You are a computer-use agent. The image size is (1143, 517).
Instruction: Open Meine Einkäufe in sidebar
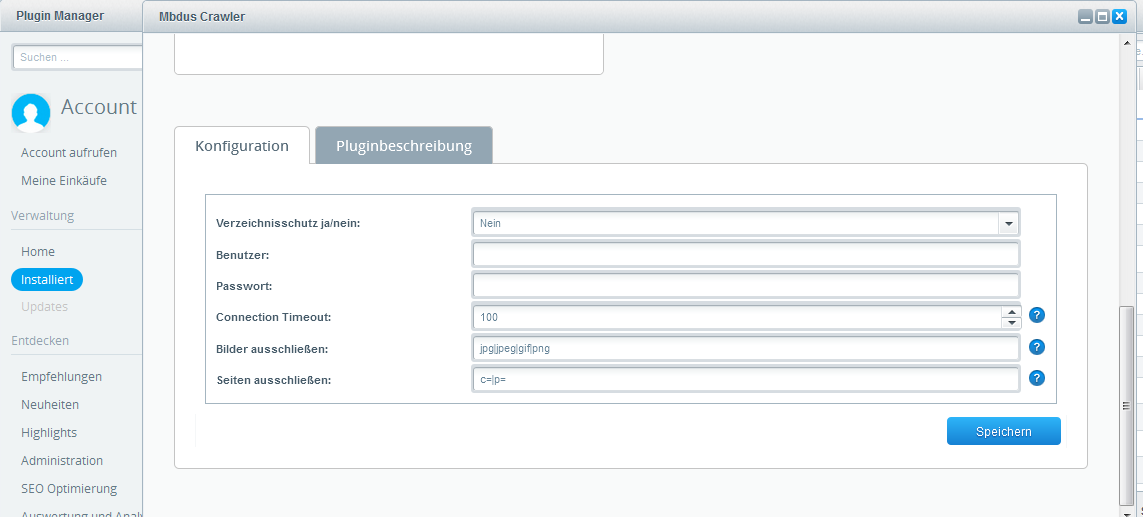[x=64, y=181]
